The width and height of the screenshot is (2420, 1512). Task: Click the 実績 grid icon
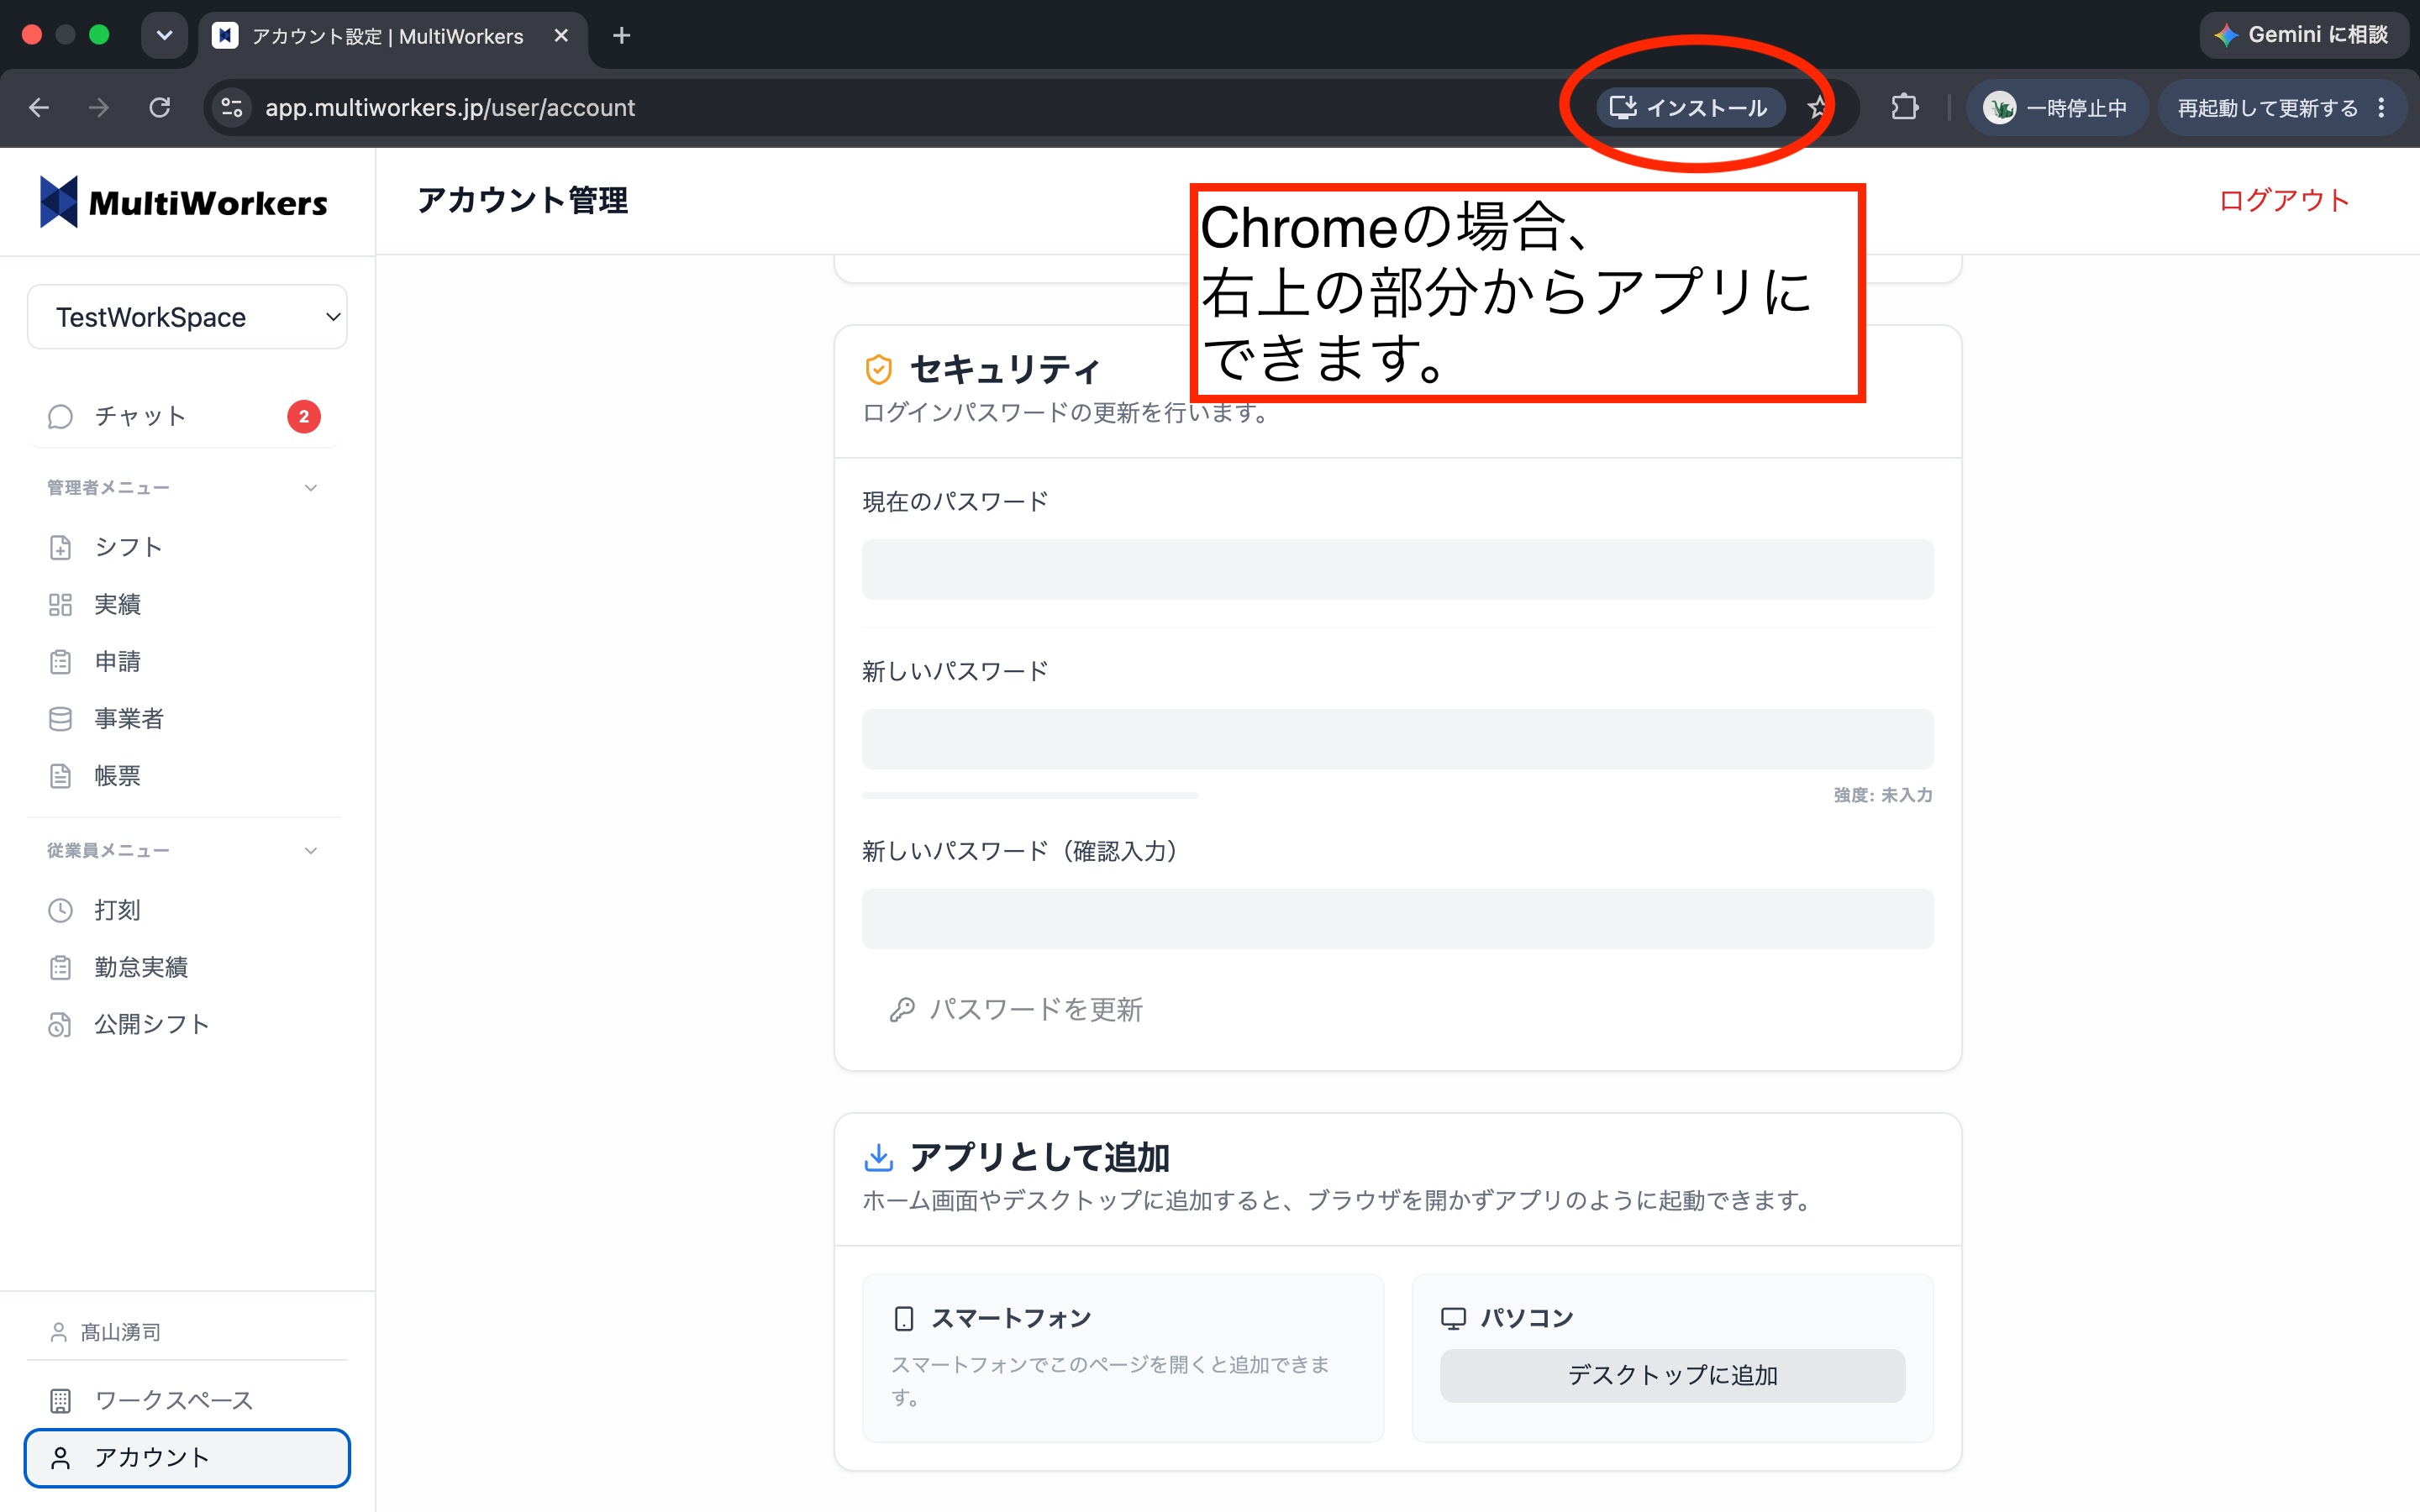[60, 604]
